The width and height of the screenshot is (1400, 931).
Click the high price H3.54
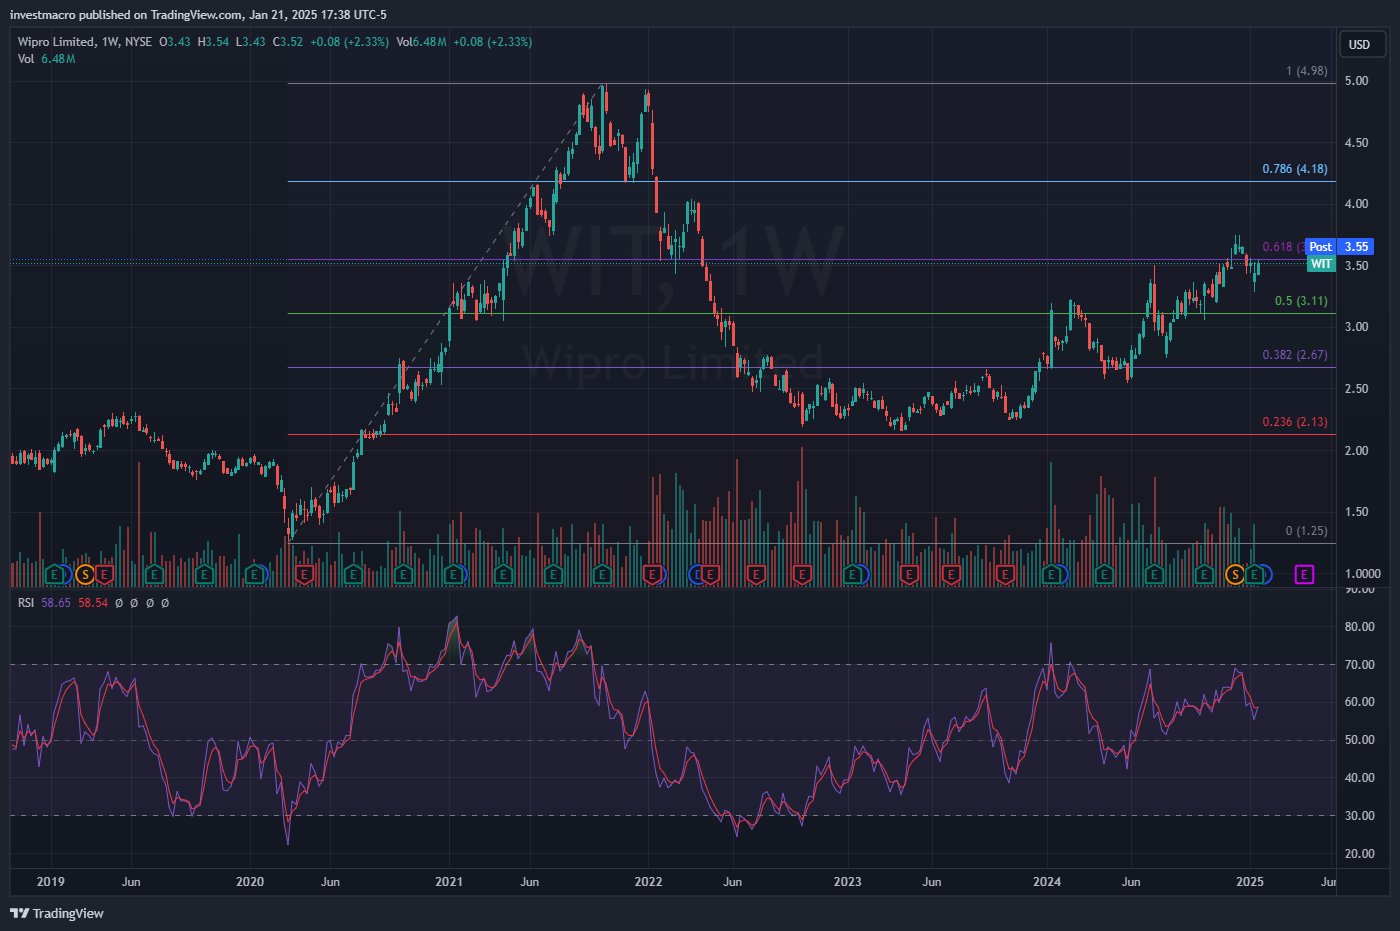[213, 42]
